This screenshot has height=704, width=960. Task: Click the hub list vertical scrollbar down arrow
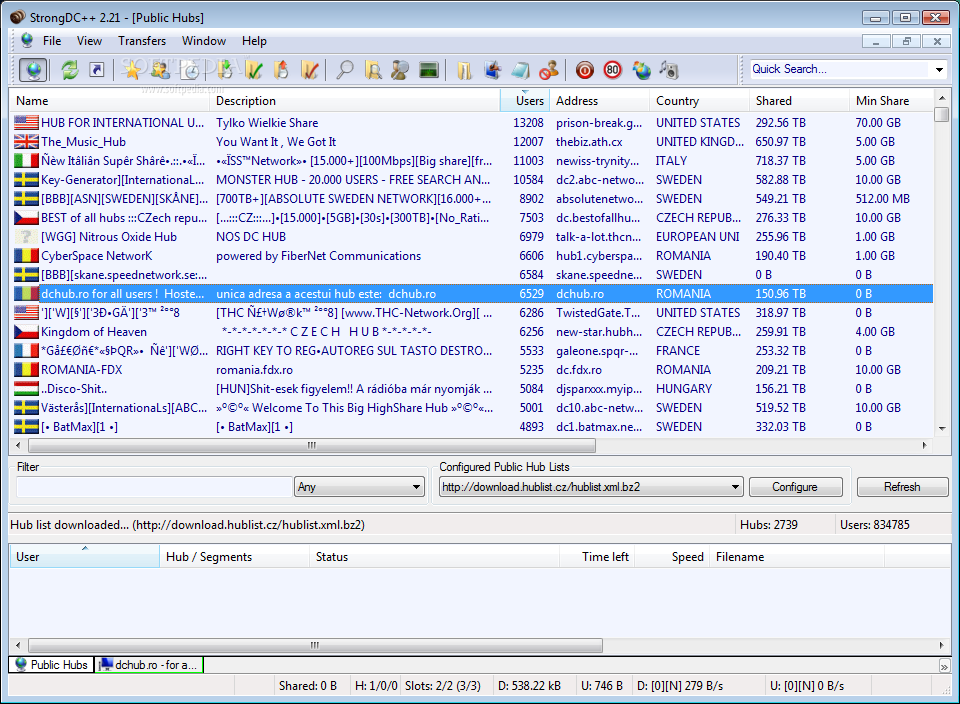(x=942, y=429)
